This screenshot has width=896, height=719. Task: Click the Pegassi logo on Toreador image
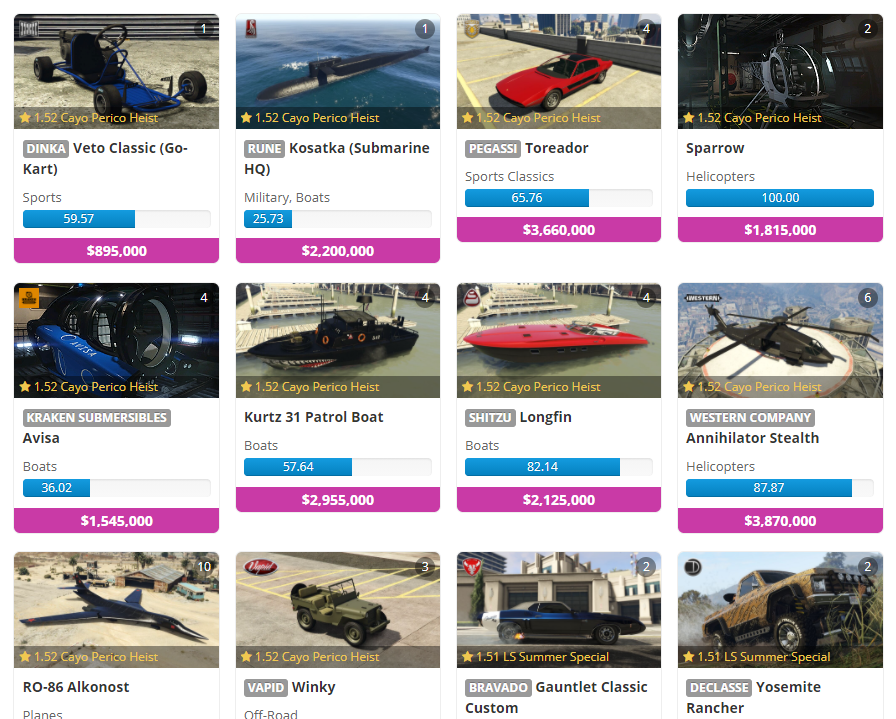471,29
